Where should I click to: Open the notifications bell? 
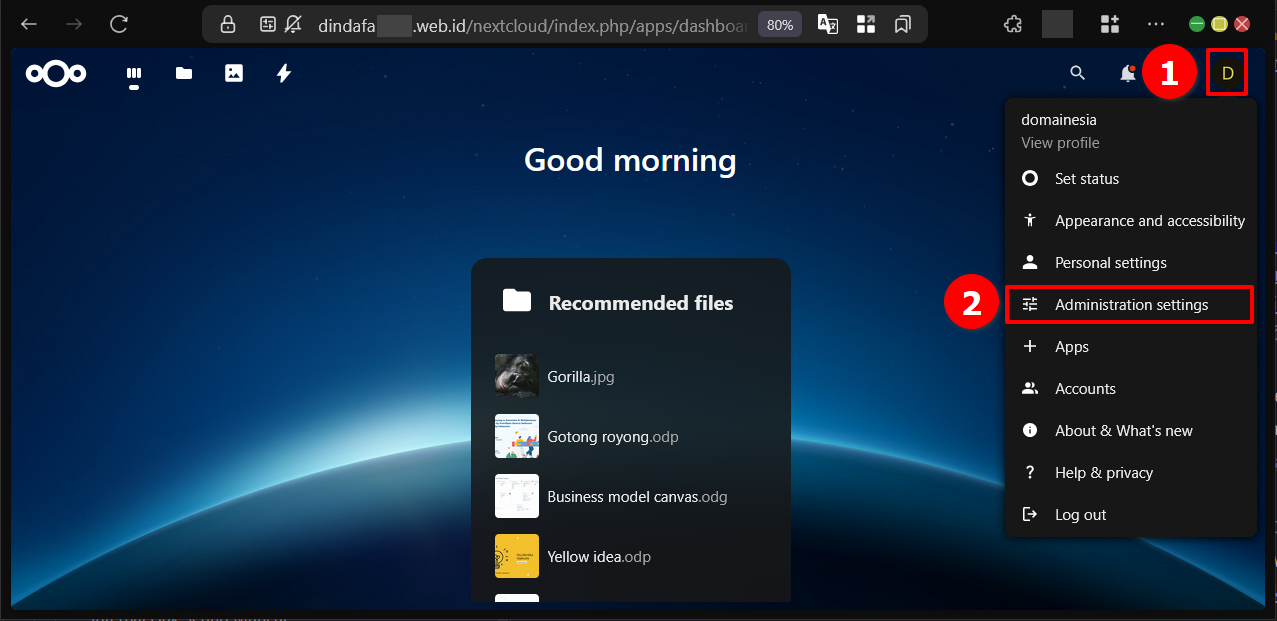[x=1127, y=73]
